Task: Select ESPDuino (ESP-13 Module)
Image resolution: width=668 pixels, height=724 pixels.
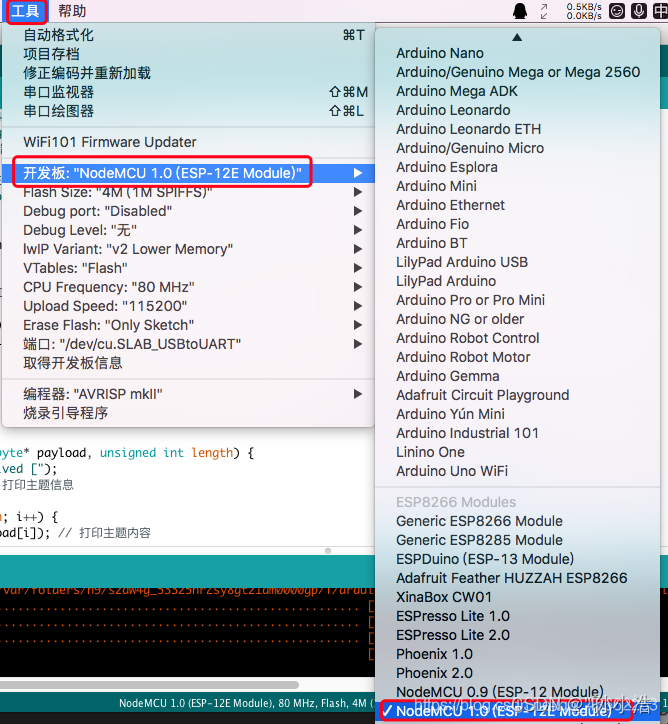Action: 518,559
